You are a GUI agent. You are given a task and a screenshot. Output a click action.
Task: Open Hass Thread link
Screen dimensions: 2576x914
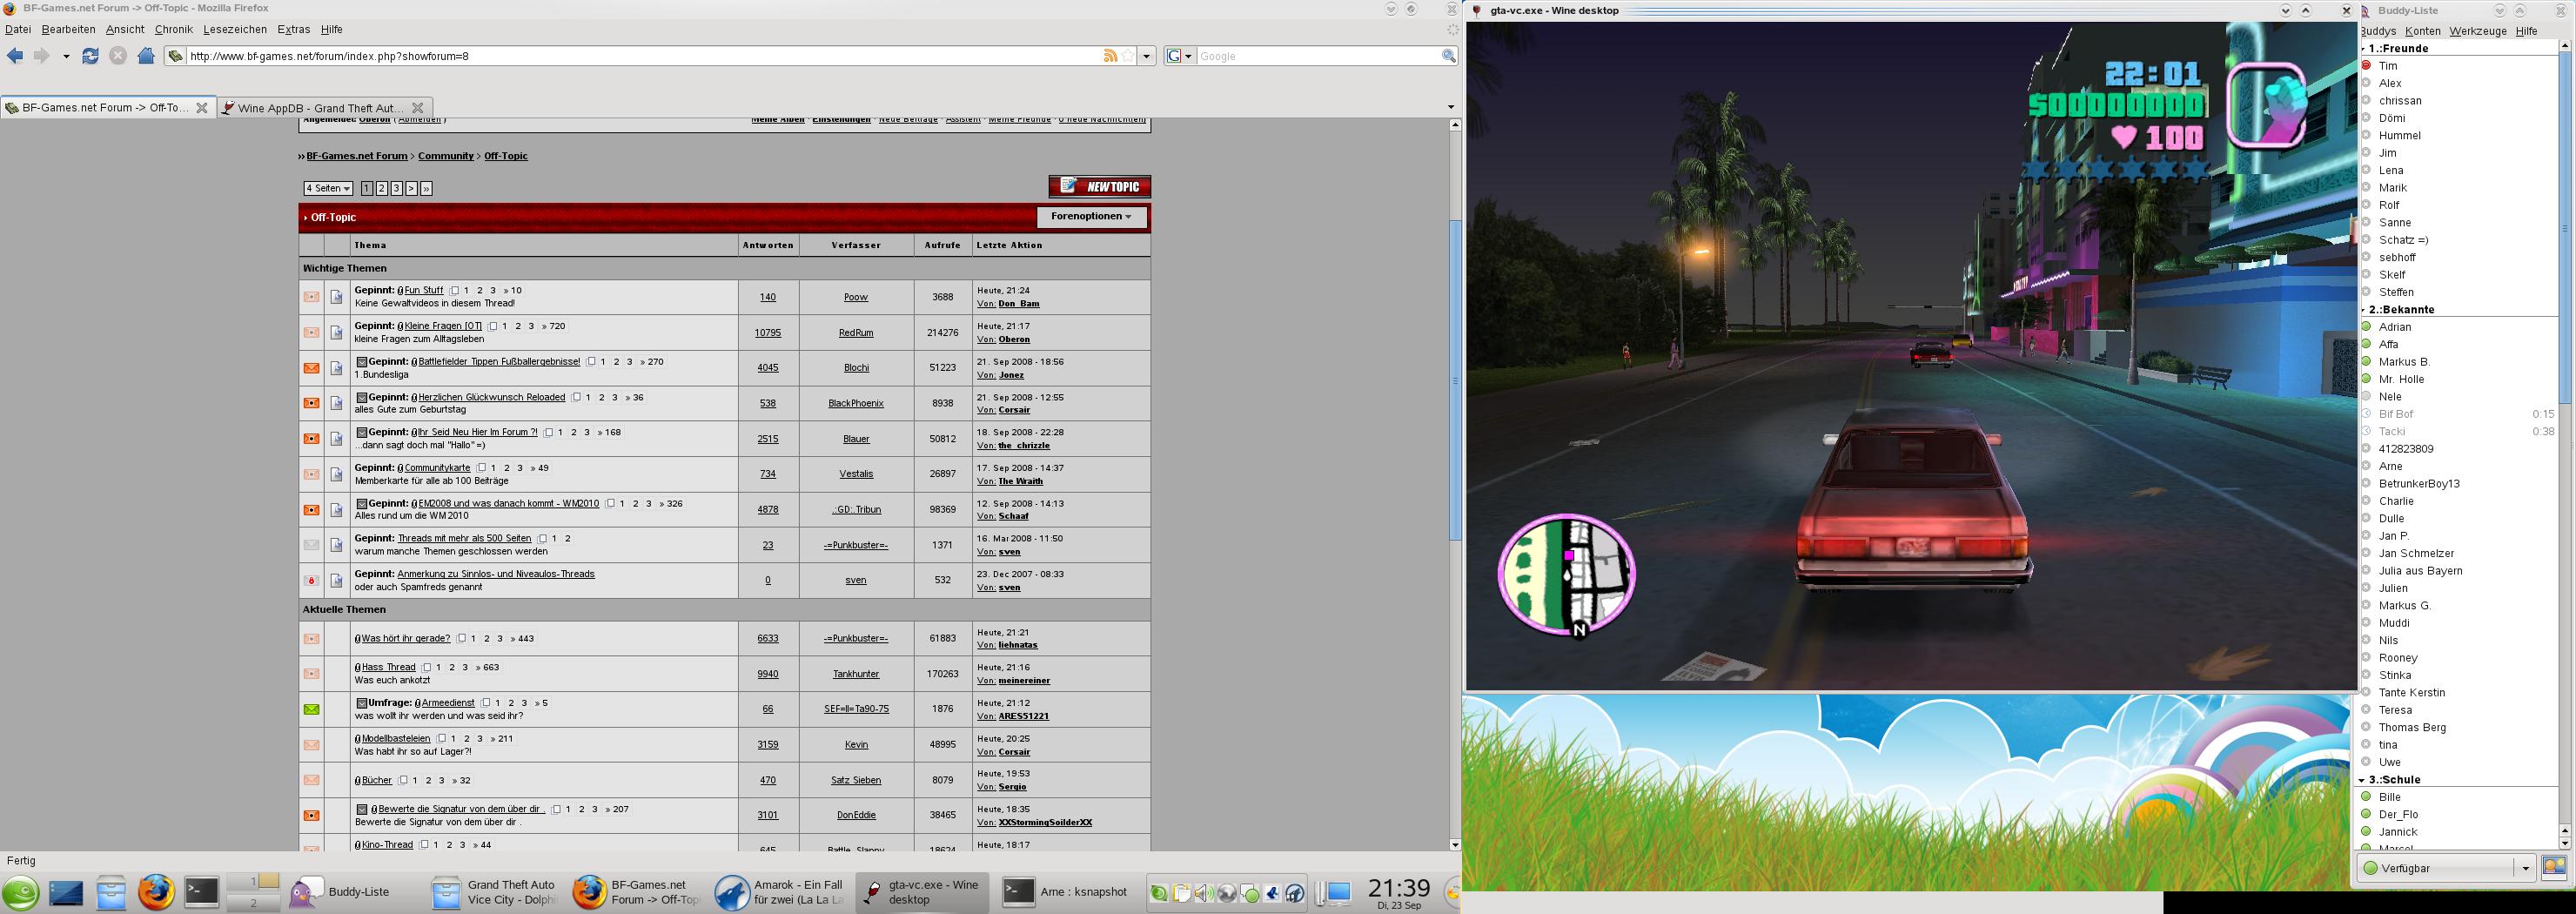pyautogui.click(x=389, y=667)
